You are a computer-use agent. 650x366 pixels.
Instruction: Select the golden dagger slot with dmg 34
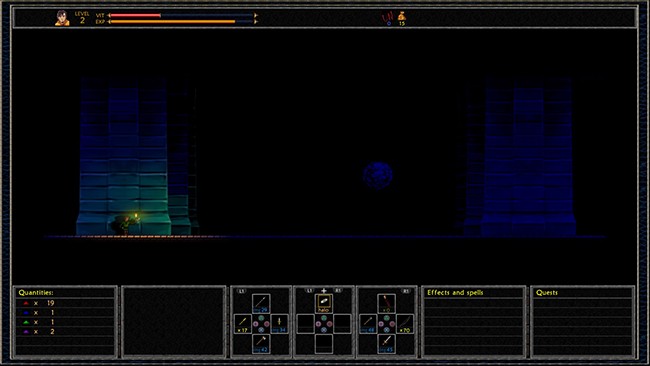[x=280, y=323]
